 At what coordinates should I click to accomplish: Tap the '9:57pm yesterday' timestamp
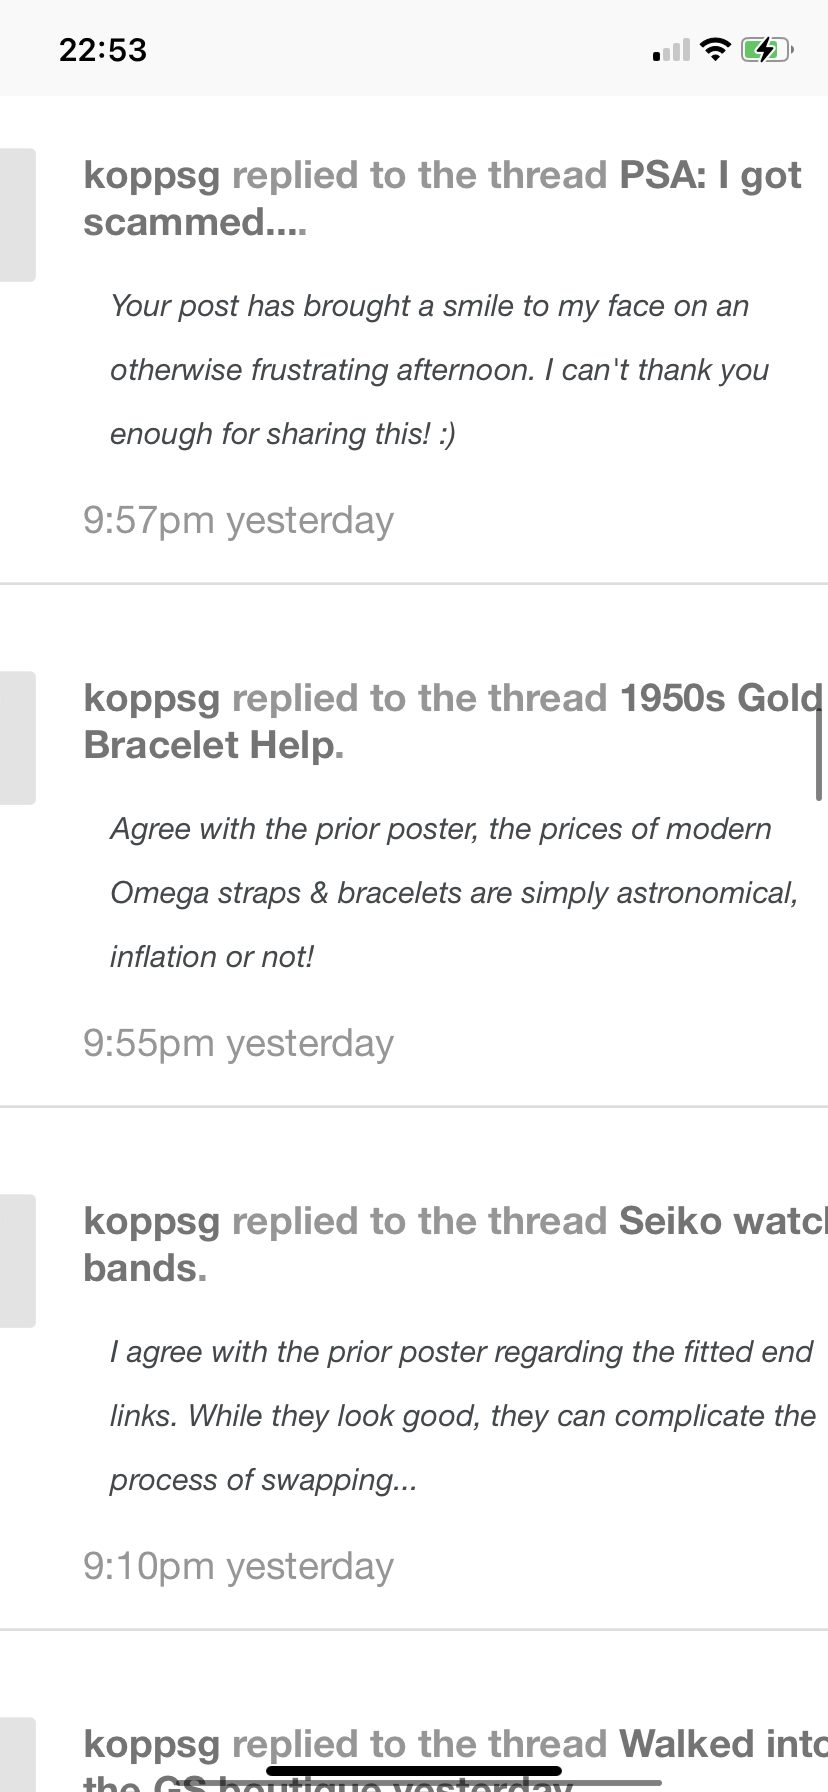238,521
